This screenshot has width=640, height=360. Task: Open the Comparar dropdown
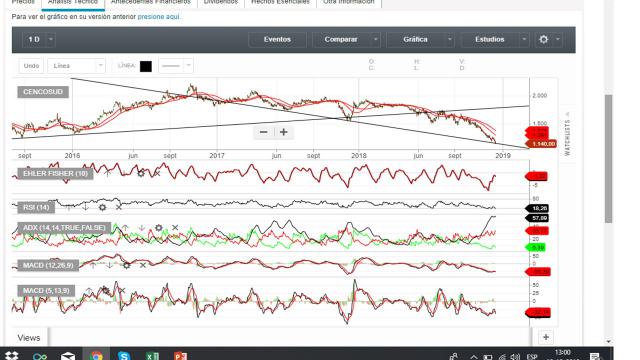[376, 40]
